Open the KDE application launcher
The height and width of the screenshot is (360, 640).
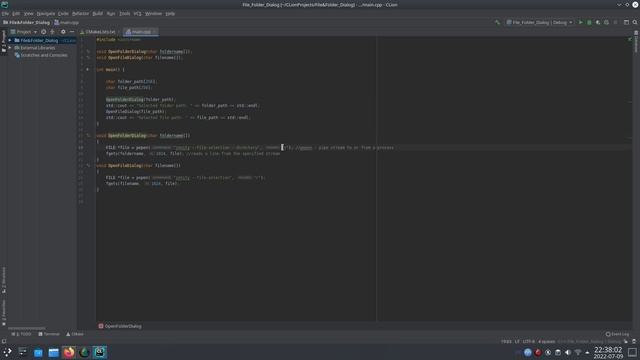click(x=7, y=352)
